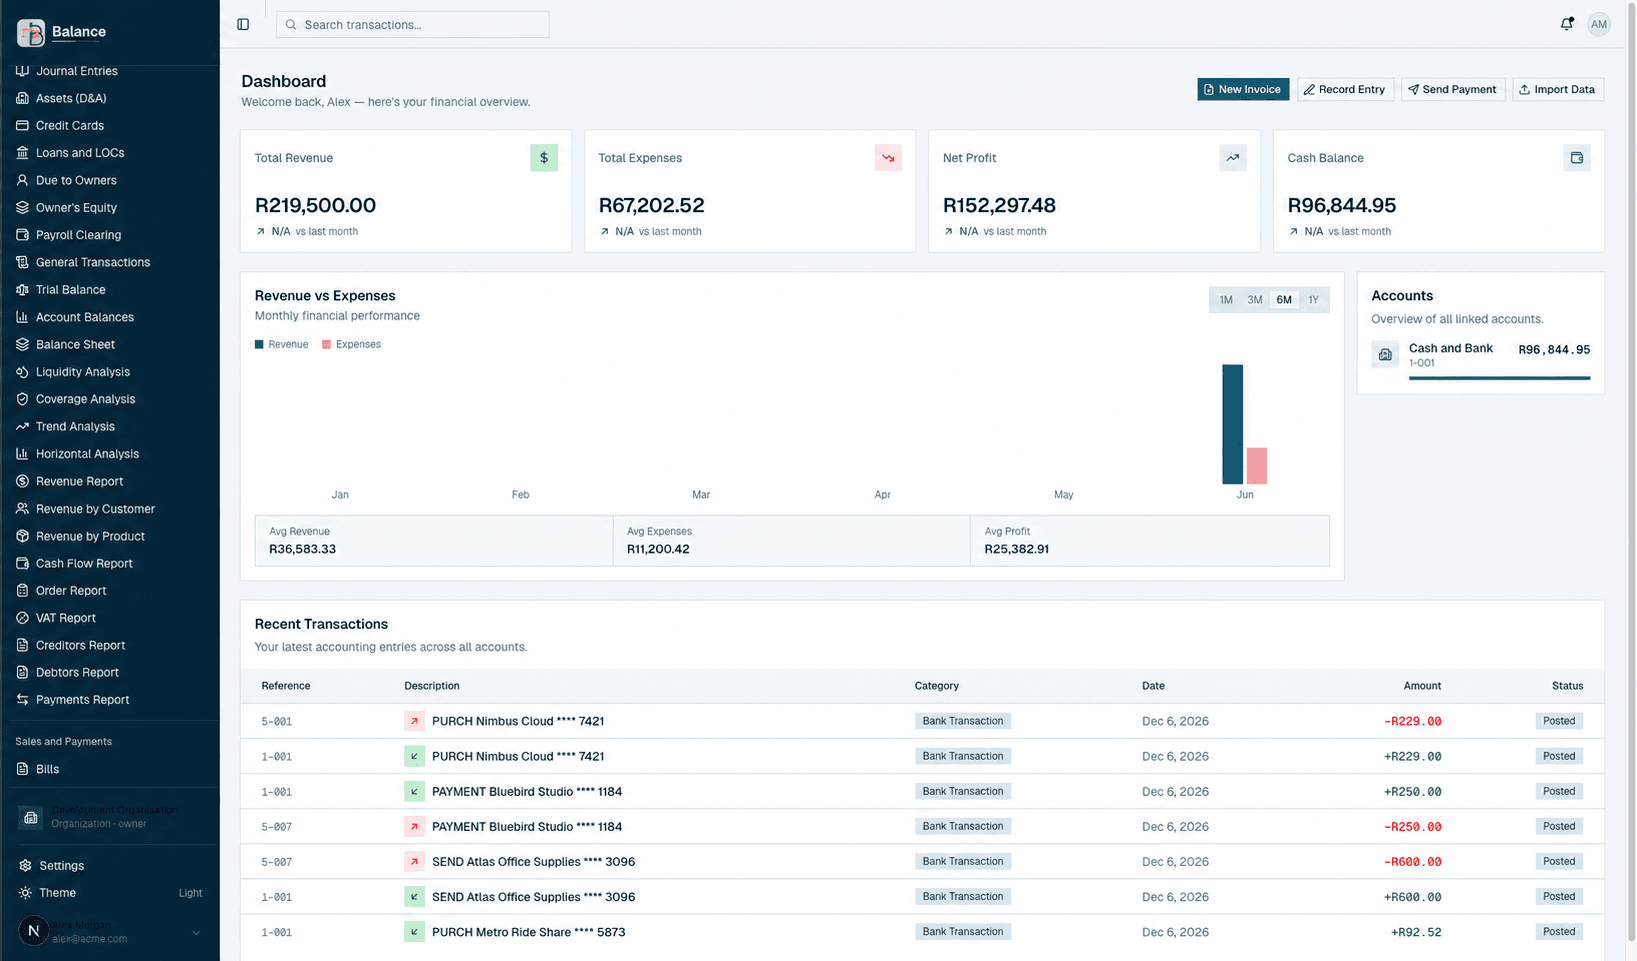Click the Avg Revenue R36,583.33 value
This screenshot has height=961, width=1637.
click(x=302, y=549)
